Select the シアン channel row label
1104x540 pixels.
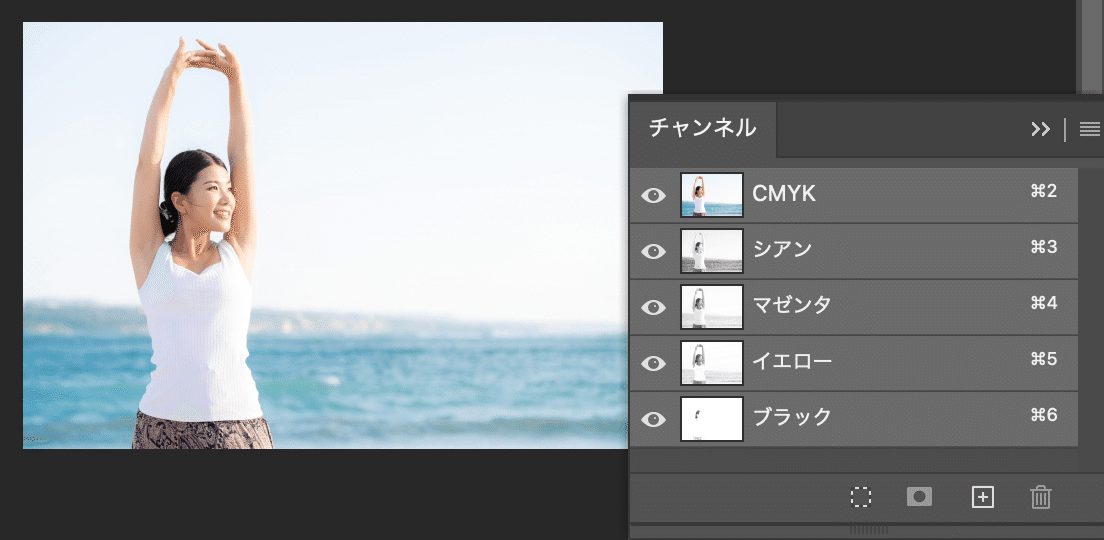(782, 249)
